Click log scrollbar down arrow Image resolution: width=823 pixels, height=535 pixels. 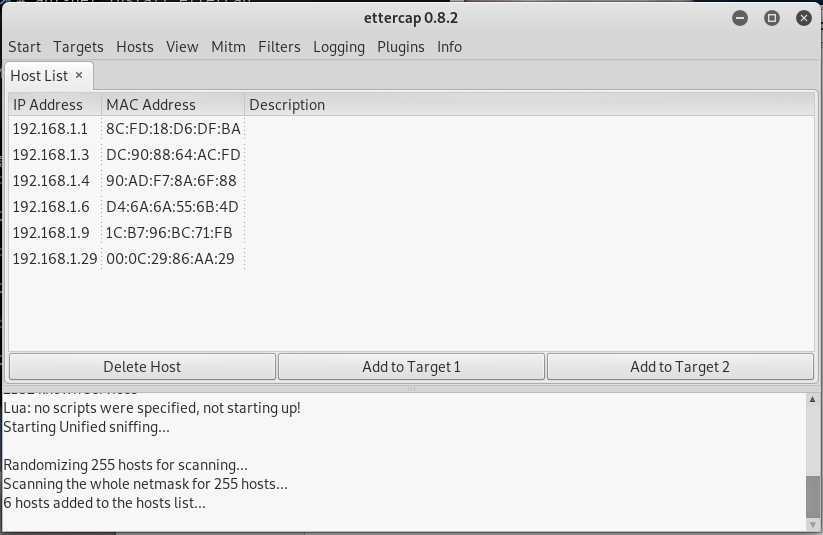[x=813, y=524]
